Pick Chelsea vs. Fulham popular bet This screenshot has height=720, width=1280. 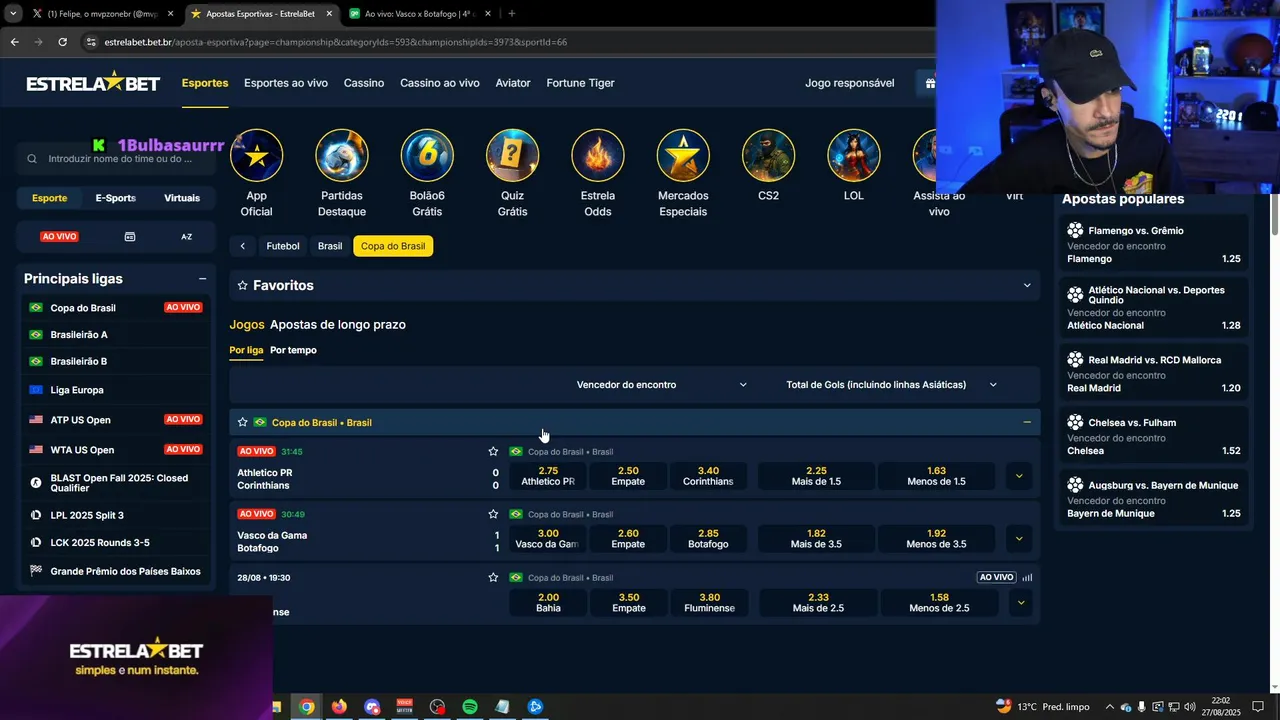click(x=1154, y=436)
